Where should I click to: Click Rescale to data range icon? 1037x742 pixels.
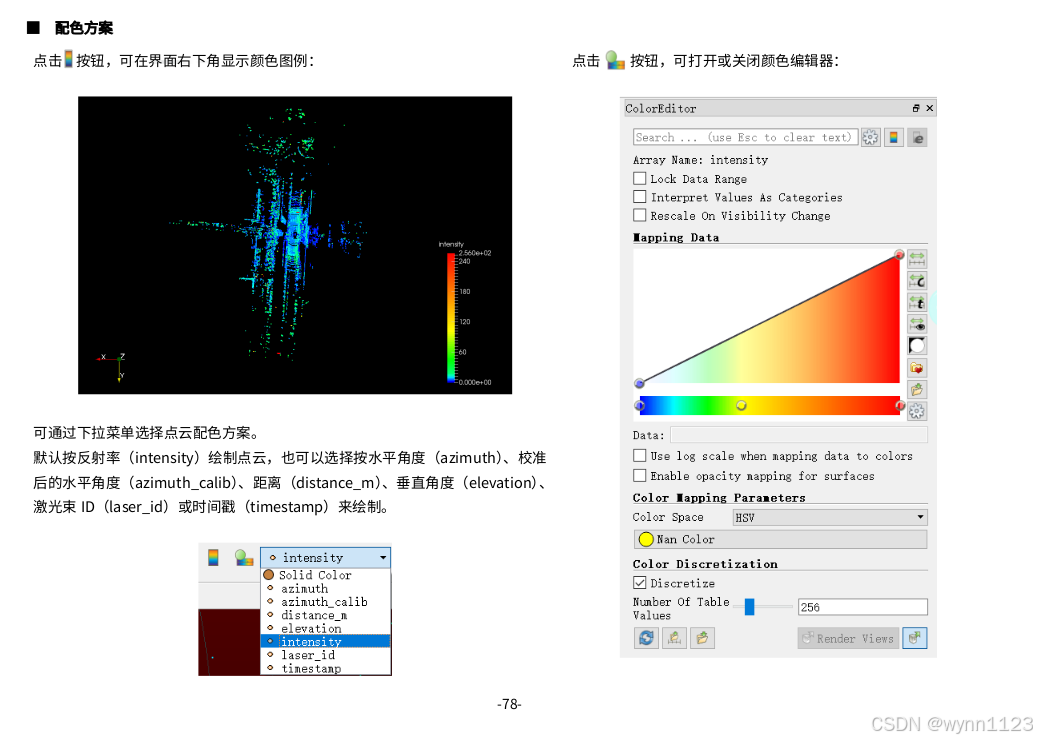pos(917,258)
